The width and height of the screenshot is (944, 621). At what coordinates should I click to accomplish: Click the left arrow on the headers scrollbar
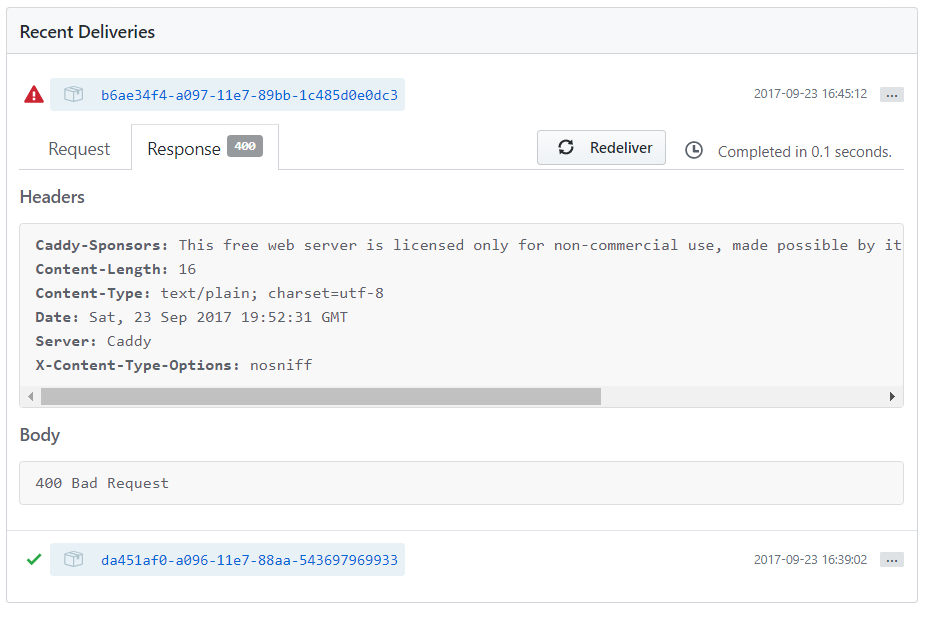(x=31, y=396)
